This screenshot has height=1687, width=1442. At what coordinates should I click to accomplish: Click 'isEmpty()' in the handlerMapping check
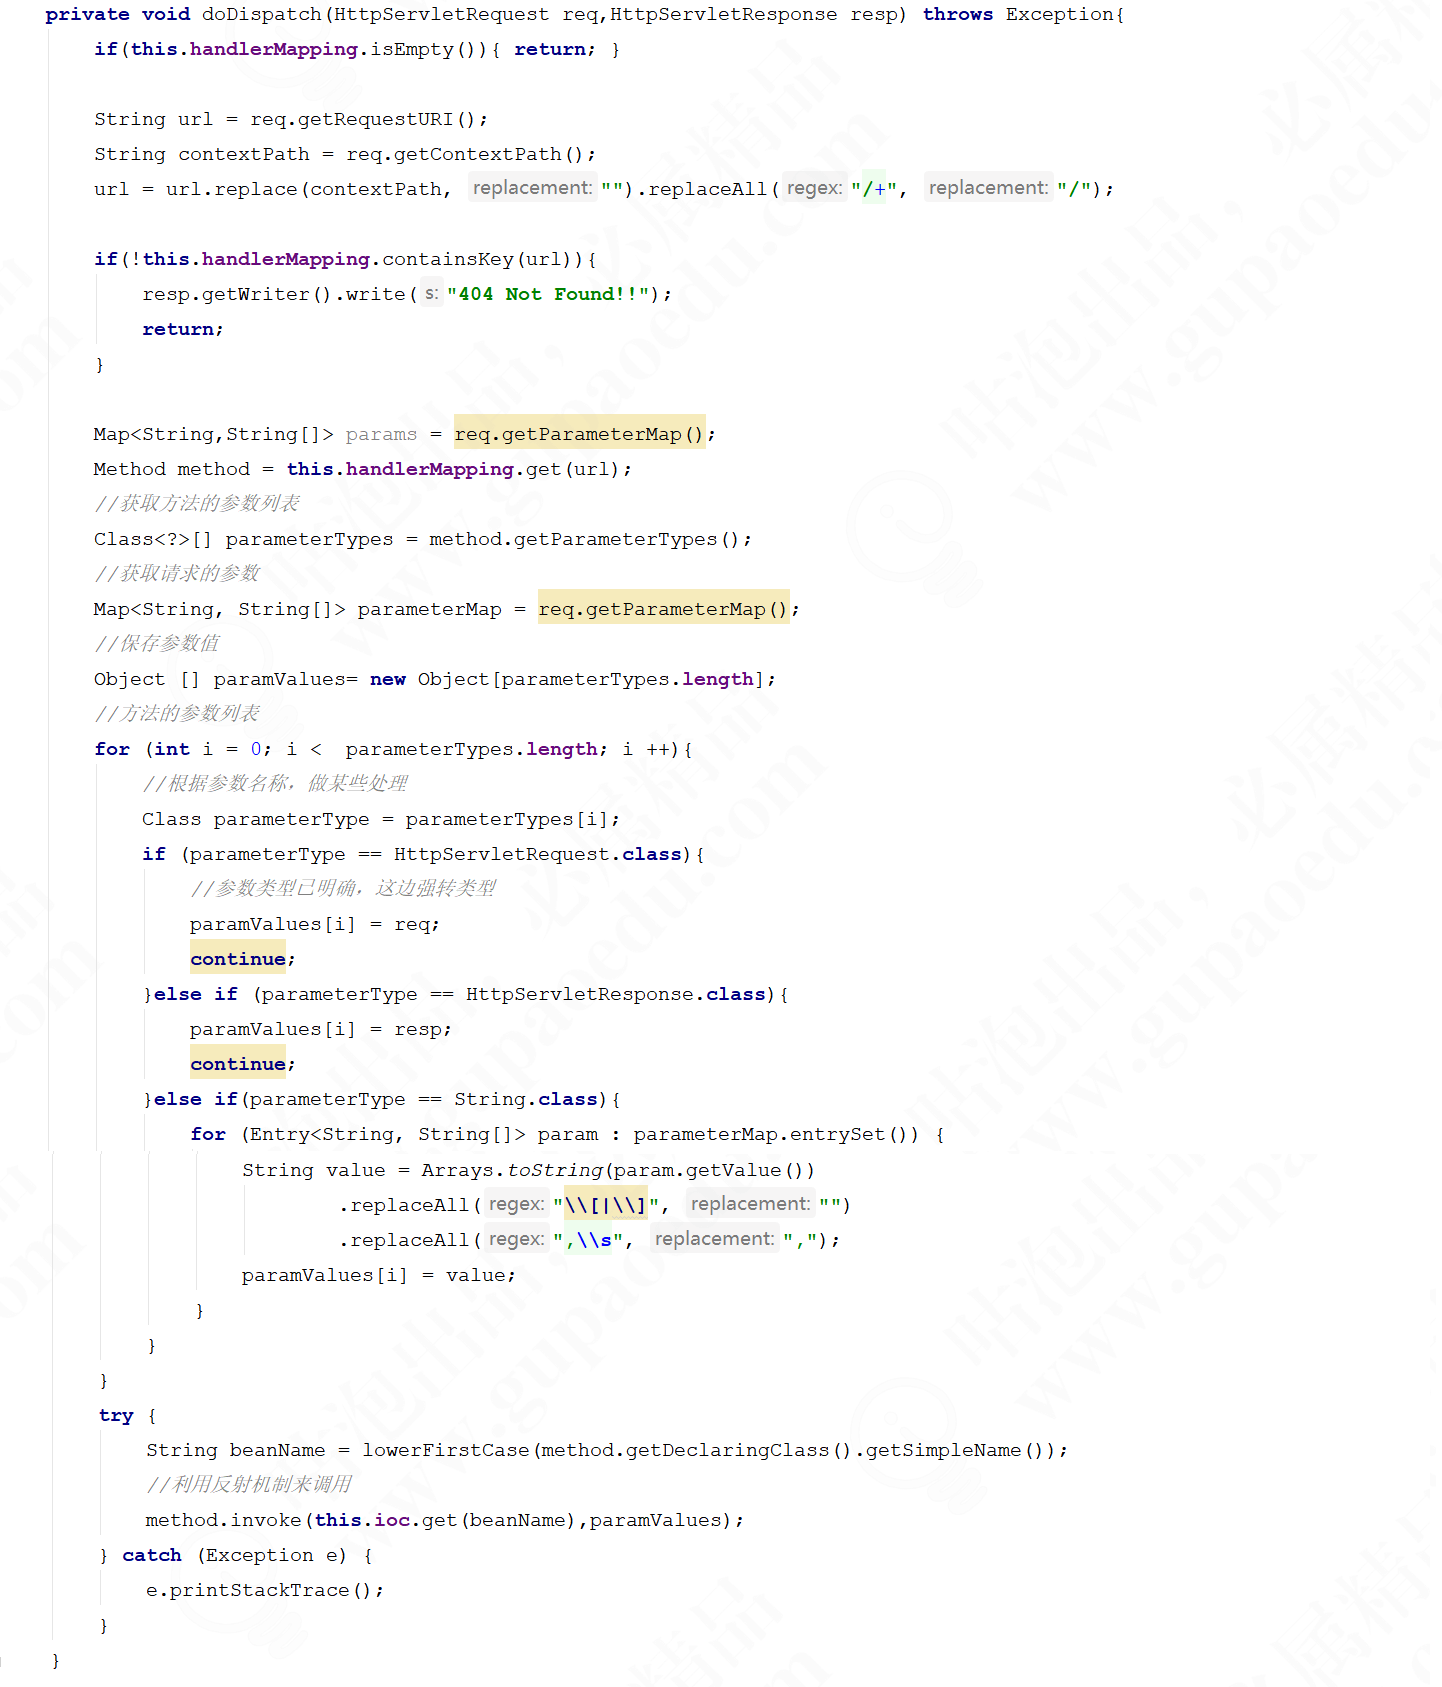point(427,50)
